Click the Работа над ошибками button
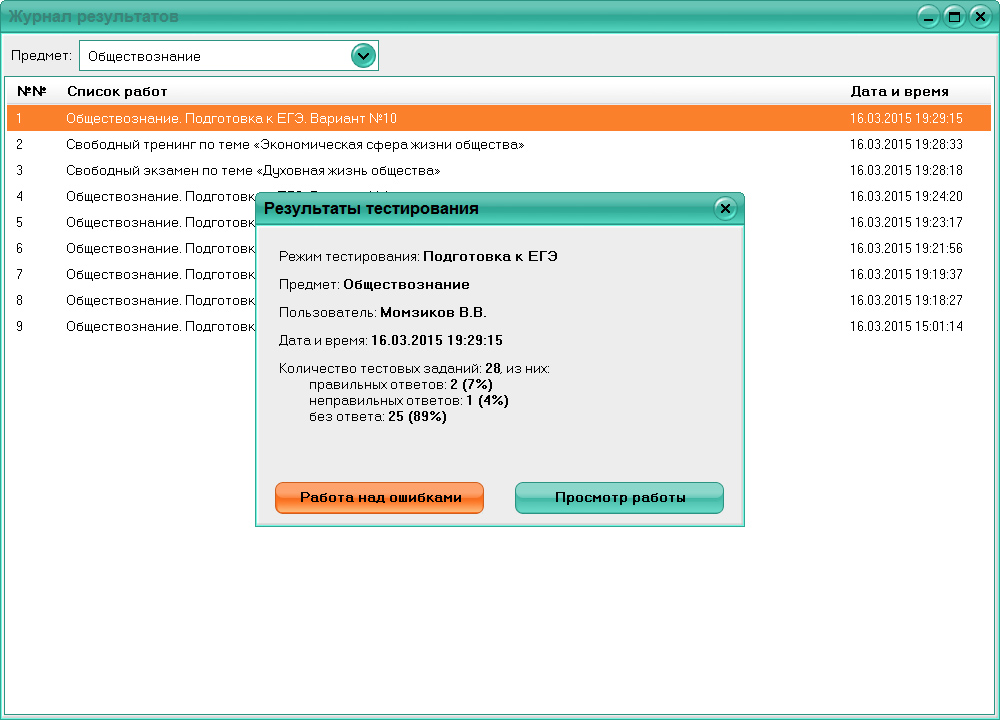1000x721 pixels. coord(379,497)
